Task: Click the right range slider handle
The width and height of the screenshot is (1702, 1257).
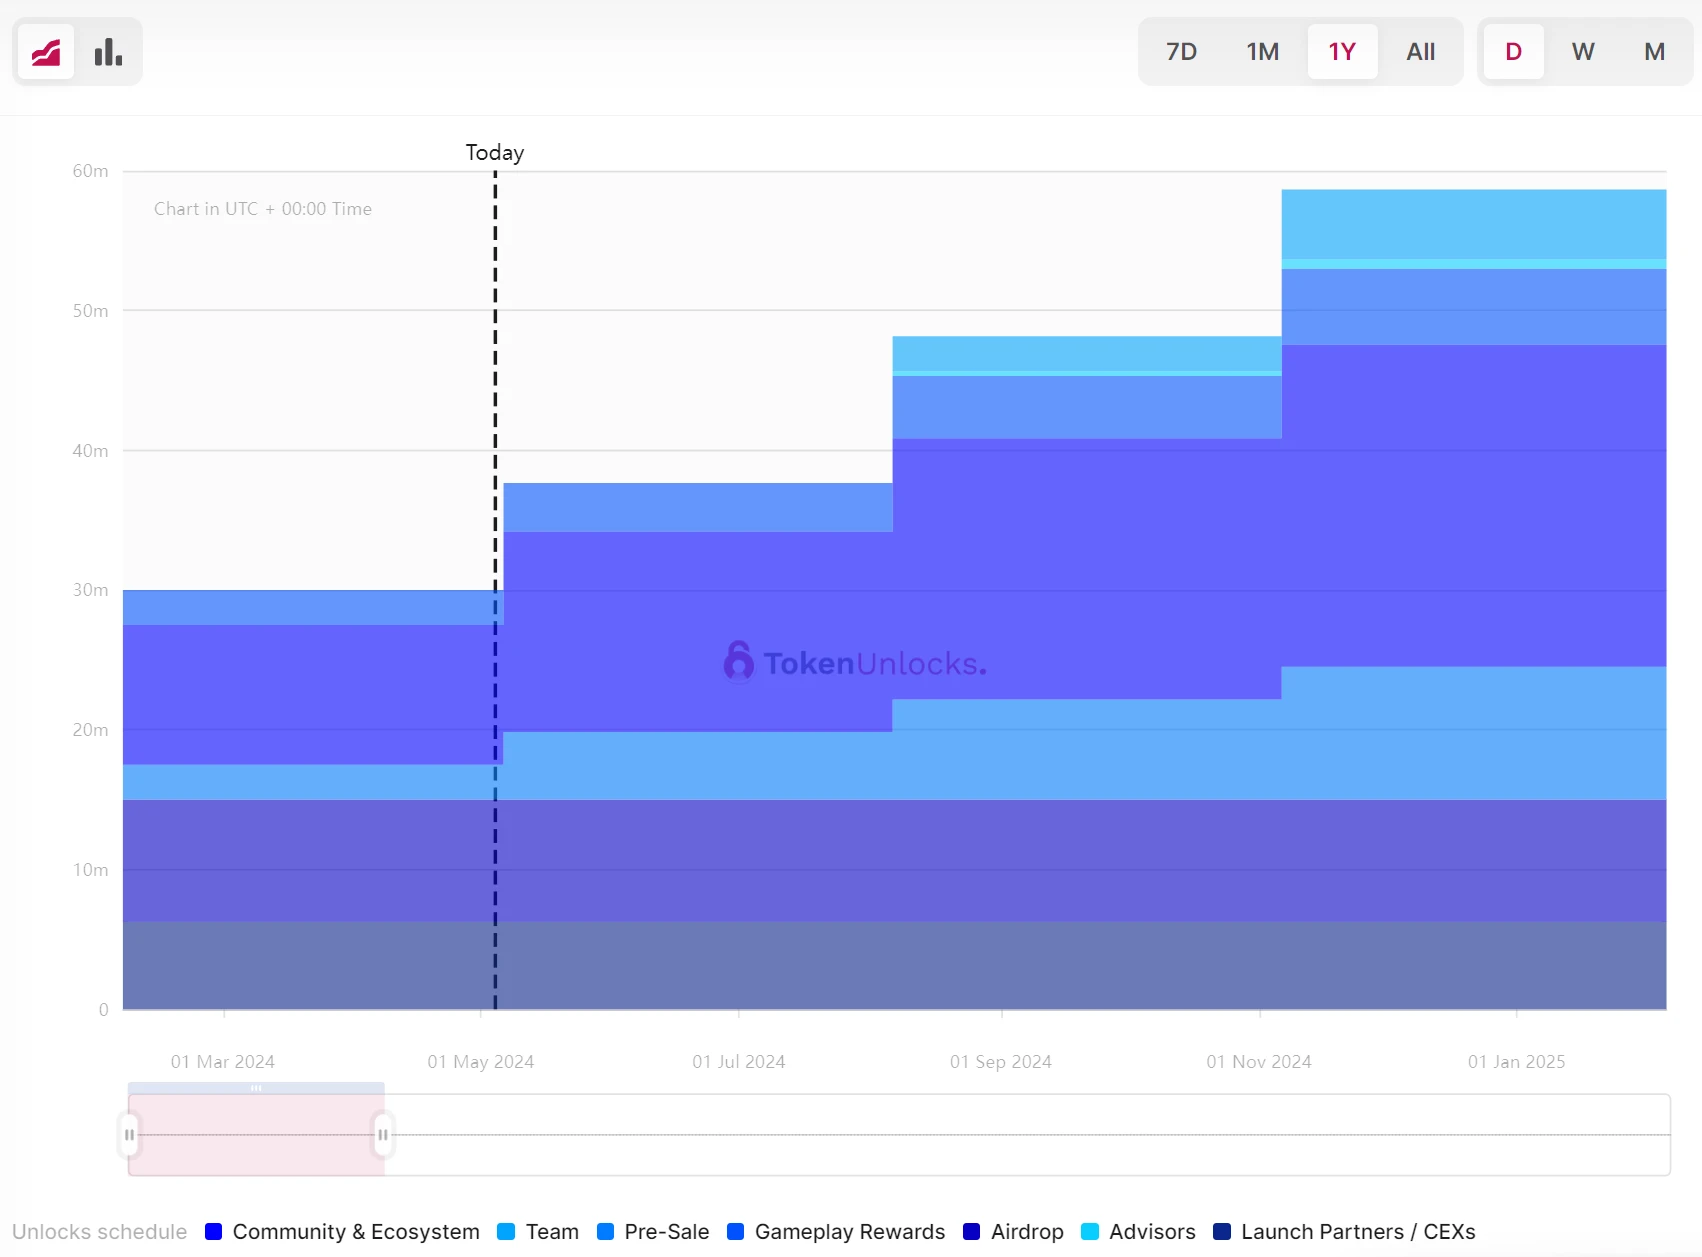Action: (383, 1135)
